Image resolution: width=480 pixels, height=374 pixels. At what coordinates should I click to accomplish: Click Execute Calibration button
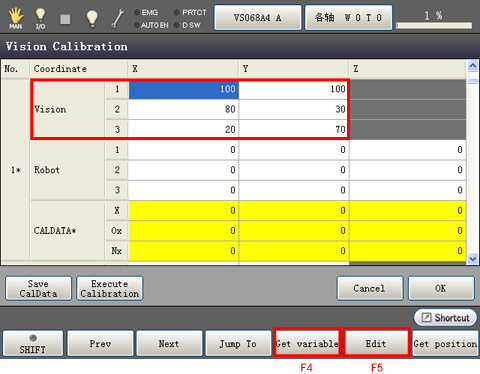point(110,288)
